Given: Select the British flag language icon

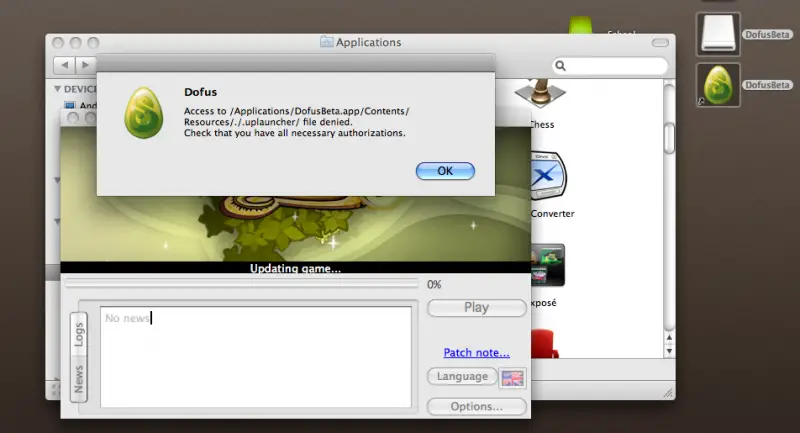Looking at the screenshot, I should 512,378.
